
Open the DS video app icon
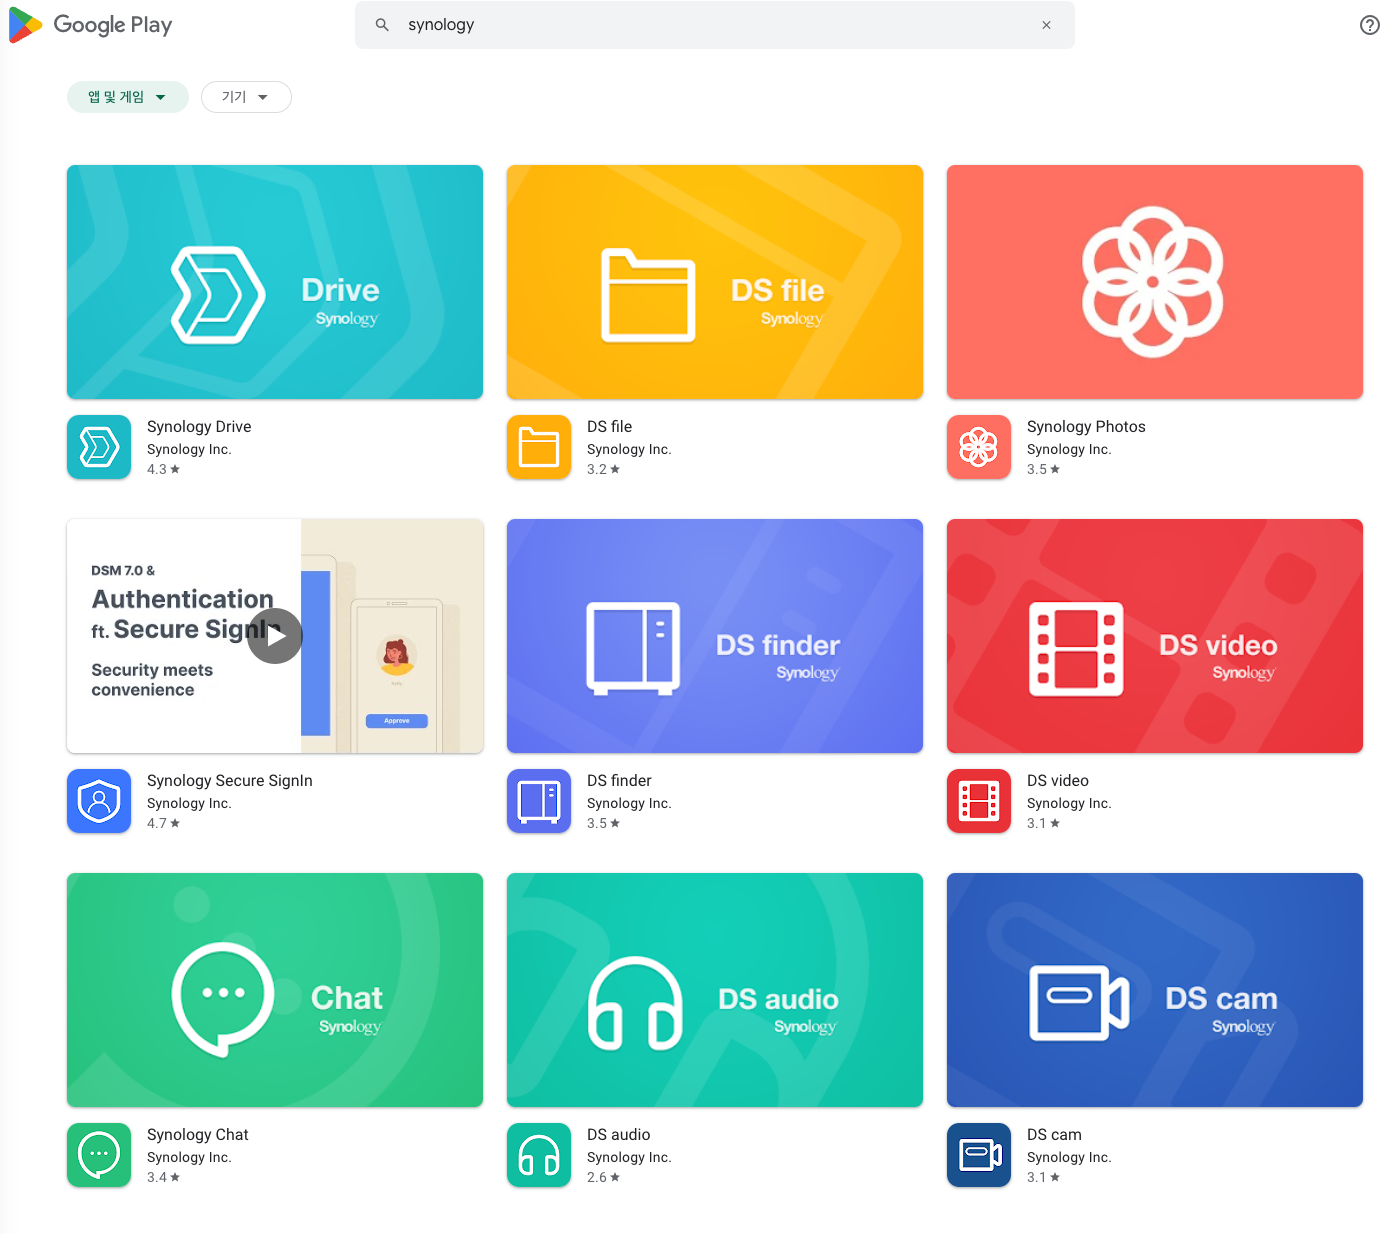click(x=979, y=801)
